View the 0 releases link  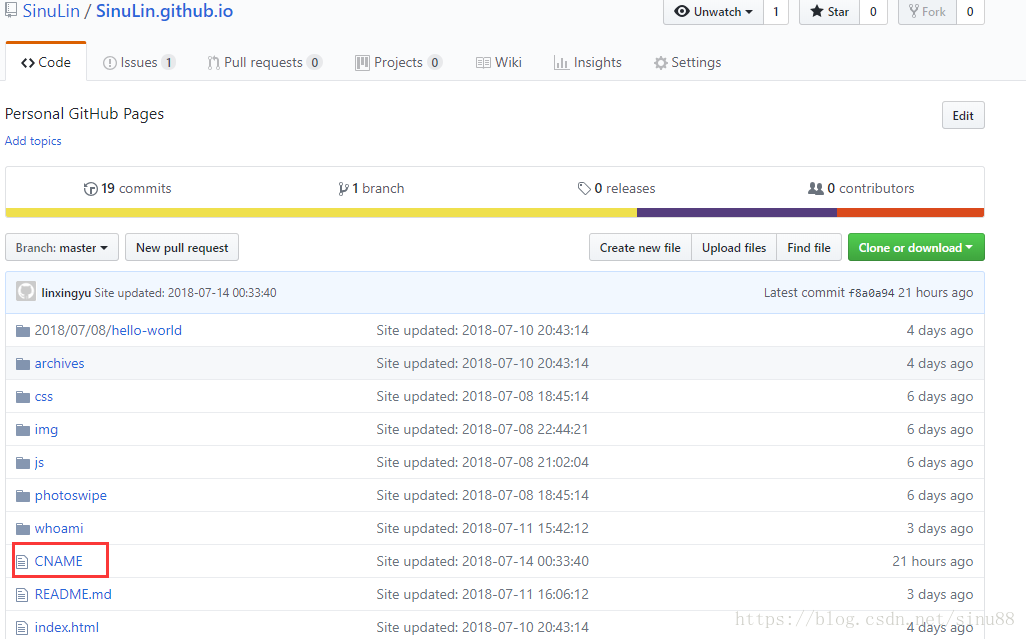tap(616, 189)
